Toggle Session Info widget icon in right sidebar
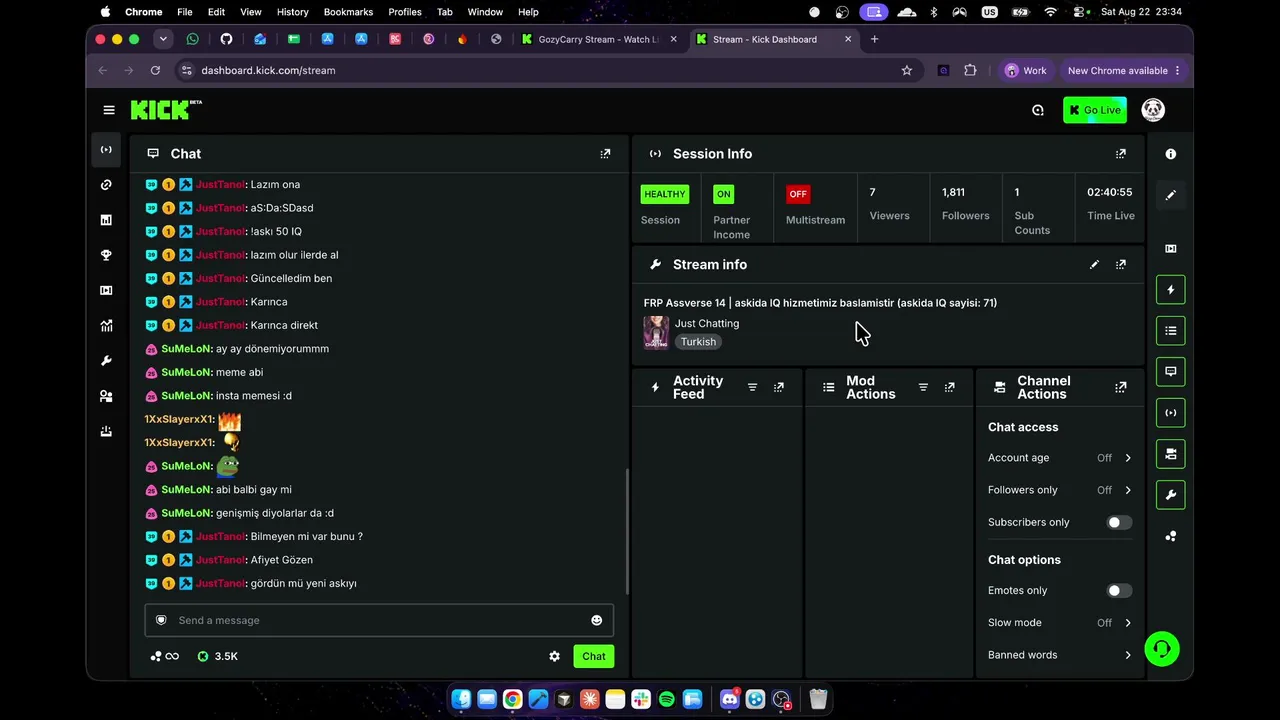 (x=1171, y=413)
